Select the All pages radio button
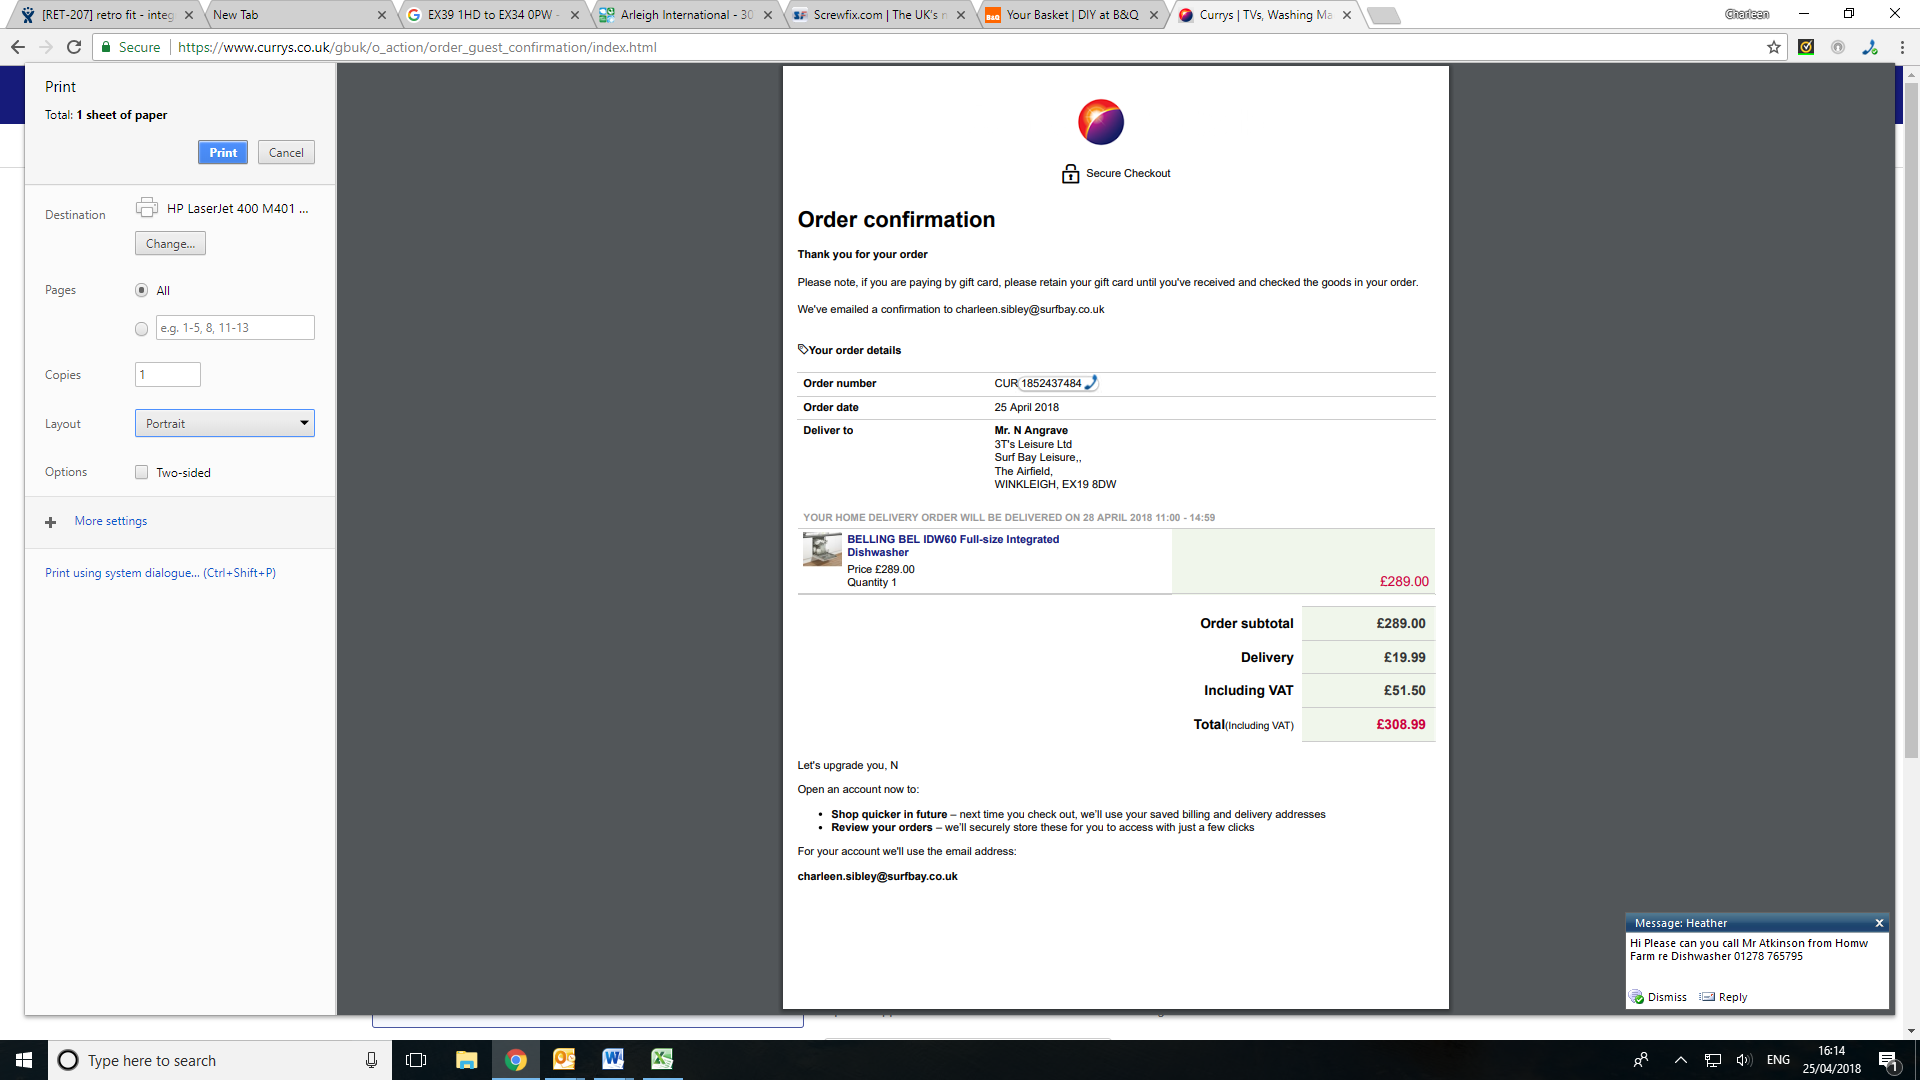Screen dimensions: 1920x1080 coord(141,290)
